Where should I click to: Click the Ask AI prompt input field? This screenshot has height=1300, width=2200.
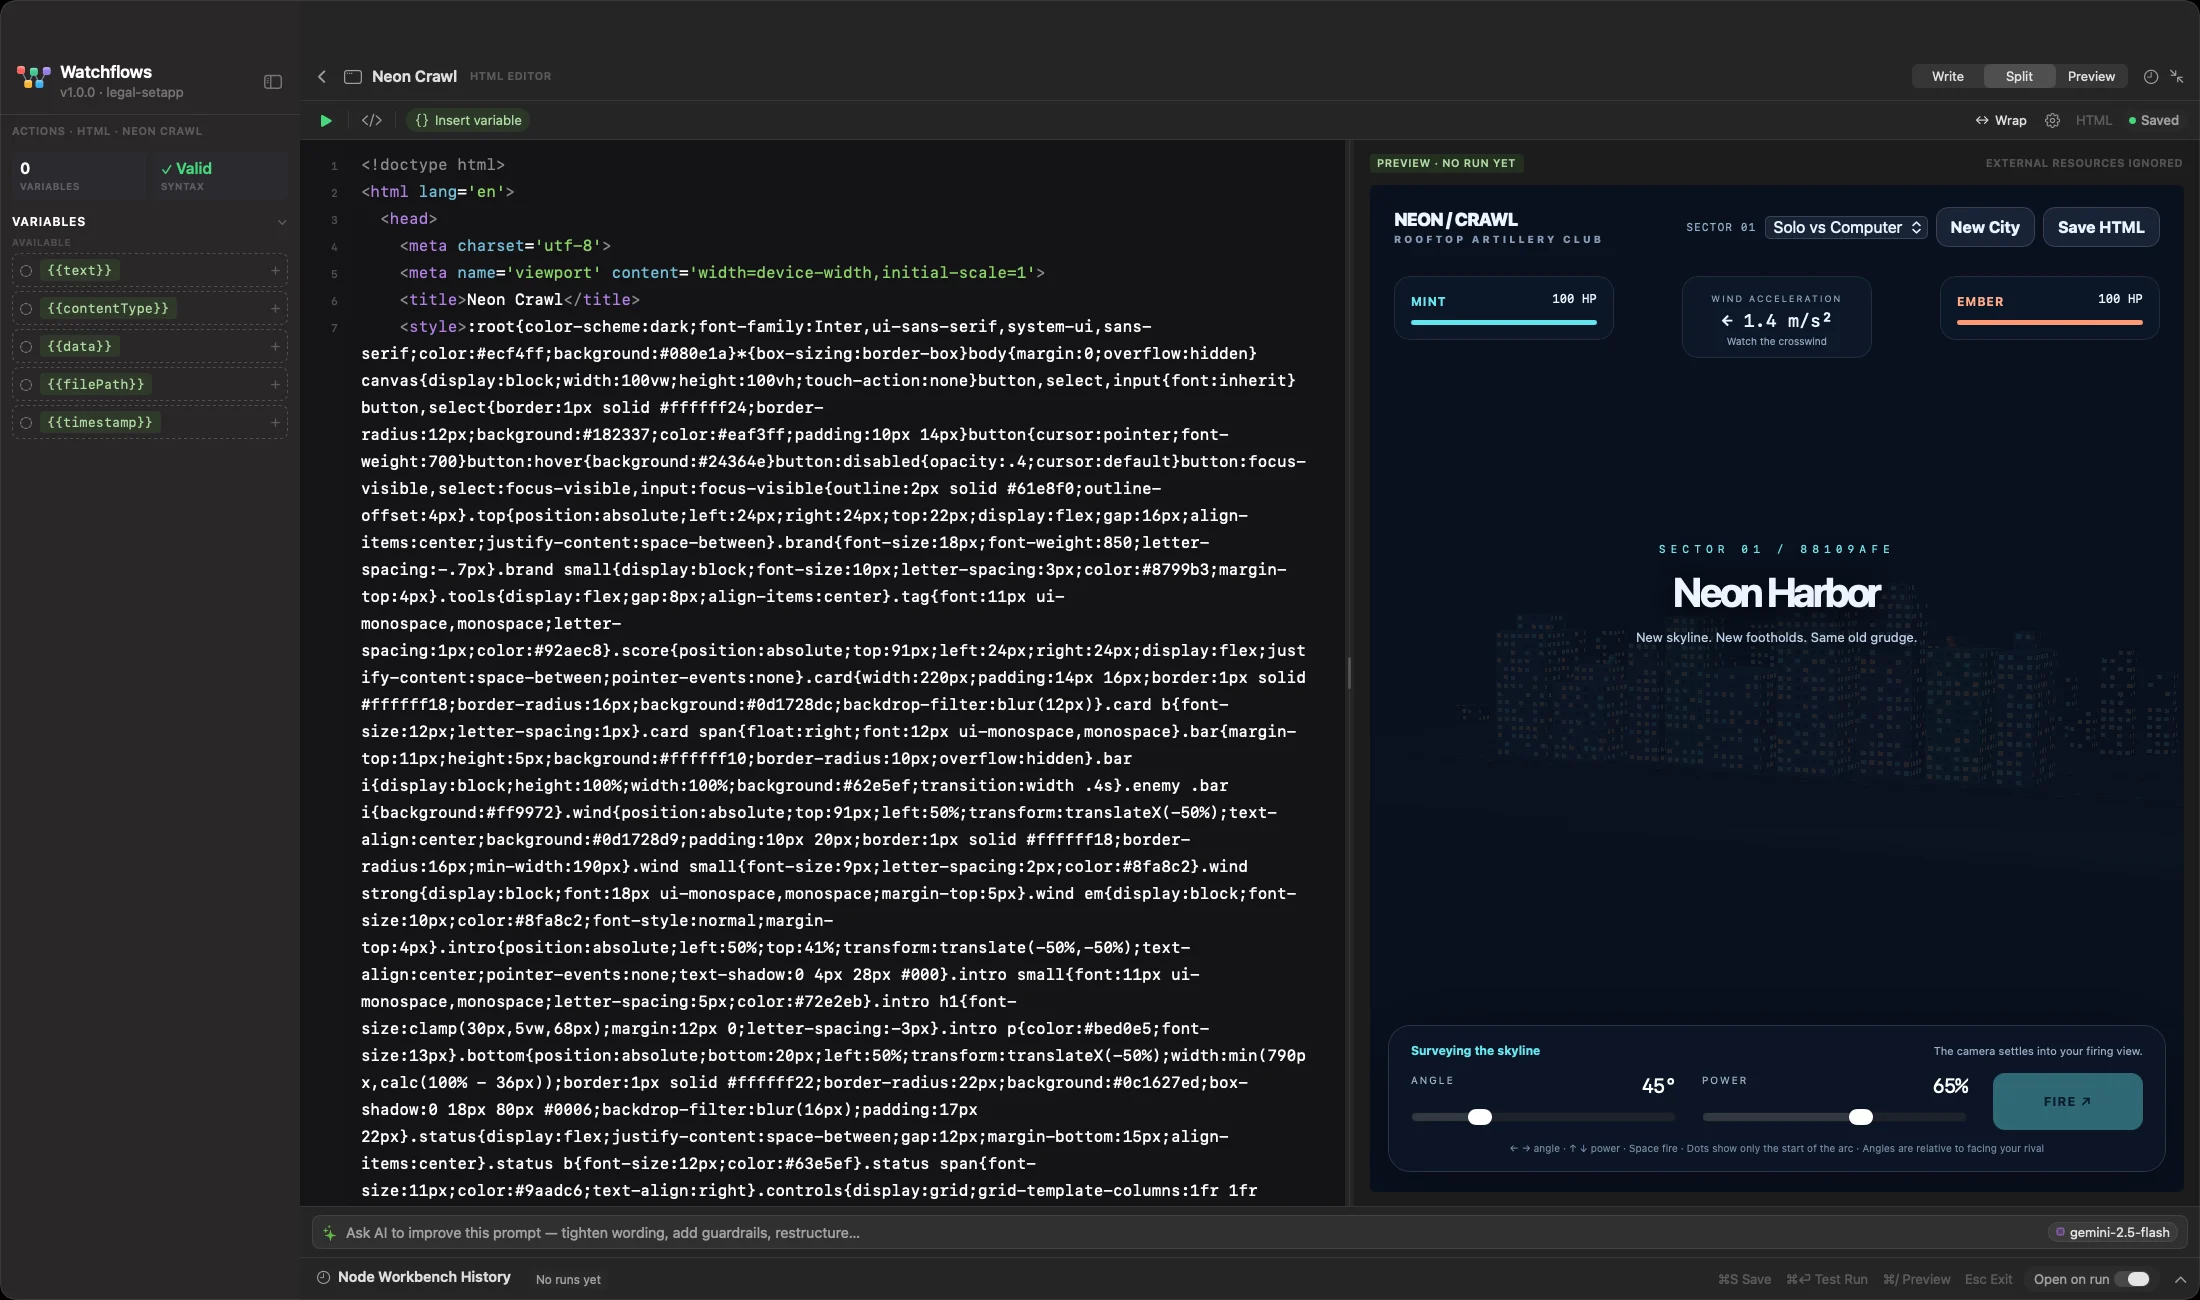click(1180, 1233)
